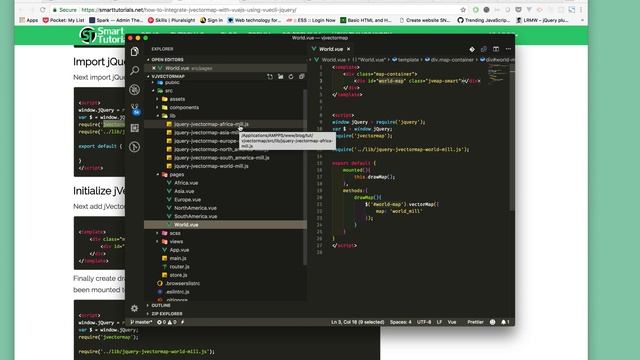Click the New File icon in VJVECTORMAP header
This screenshot has width=640, height=360.
[270, 77]
